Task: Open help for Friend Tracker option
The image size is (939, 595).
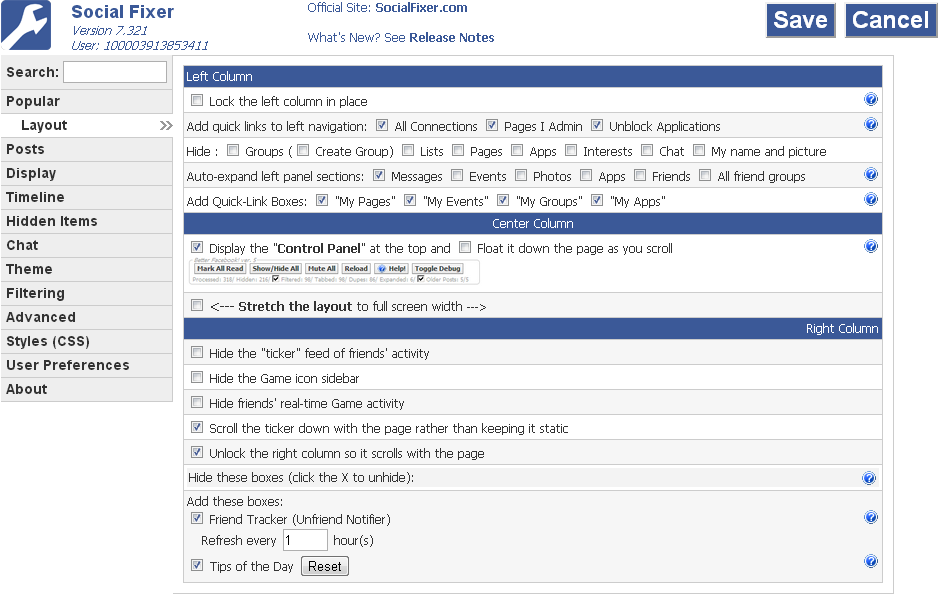Action: 871,517
